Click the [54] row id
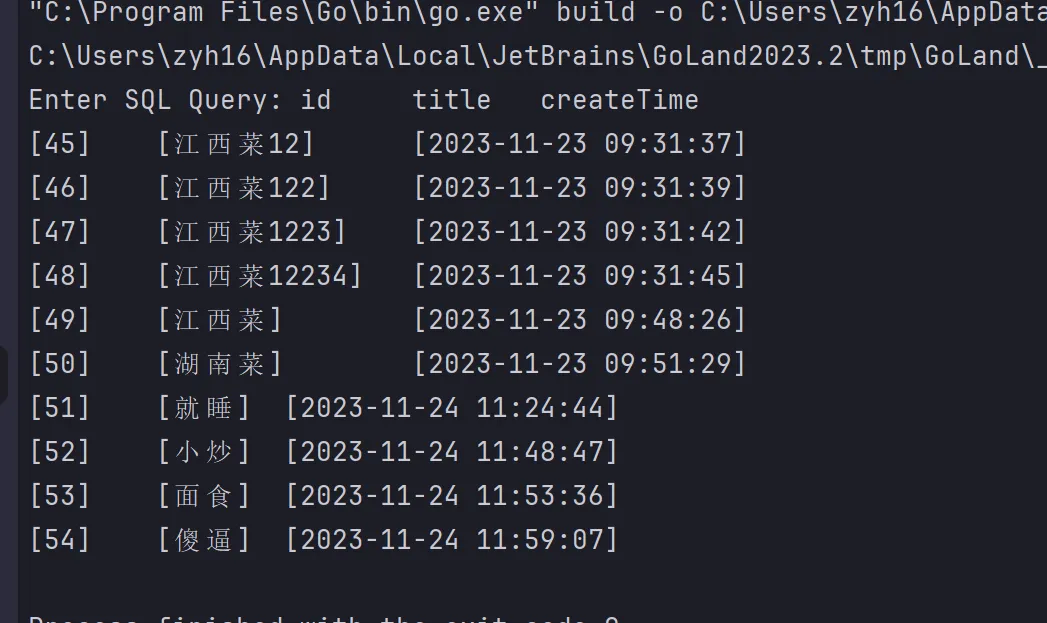The height and width of the screenshot is (623, 1047). pyautogui.click(x=60, y=540)
